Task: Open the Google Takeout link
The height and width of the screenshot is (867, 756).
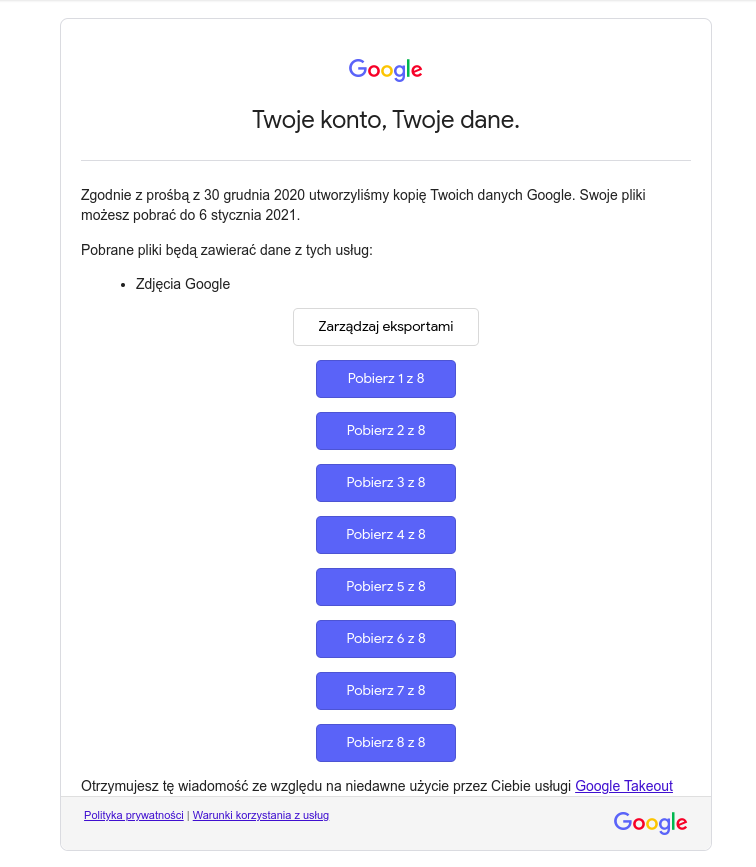Action: click(624, 786)
